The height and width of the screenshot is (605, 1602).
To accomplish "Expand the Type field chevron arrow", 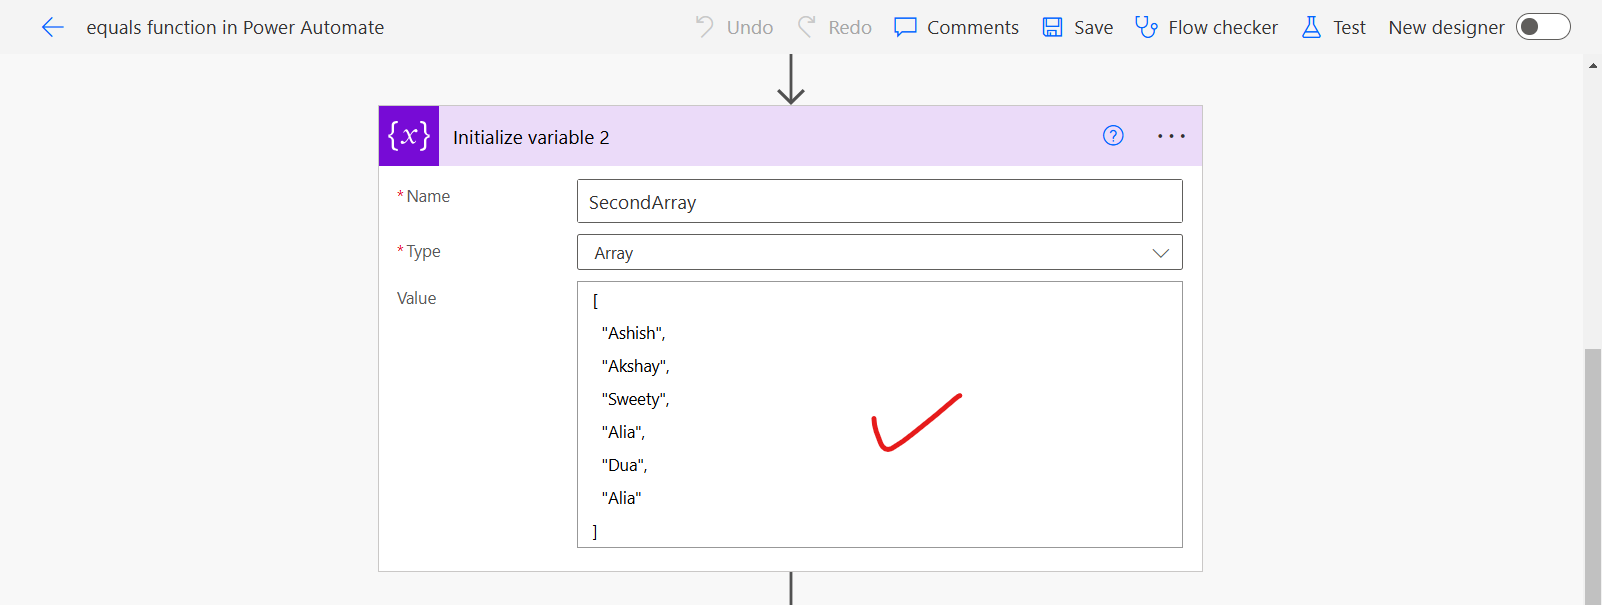I will point(1160,253).
